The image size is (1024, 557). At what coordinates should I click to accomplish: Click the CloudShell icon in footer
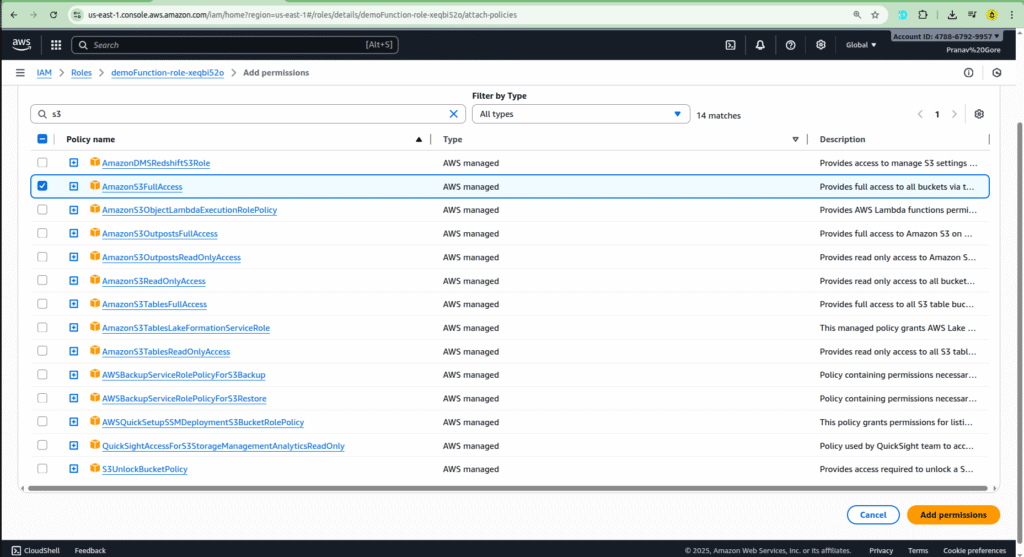[16, 550]
